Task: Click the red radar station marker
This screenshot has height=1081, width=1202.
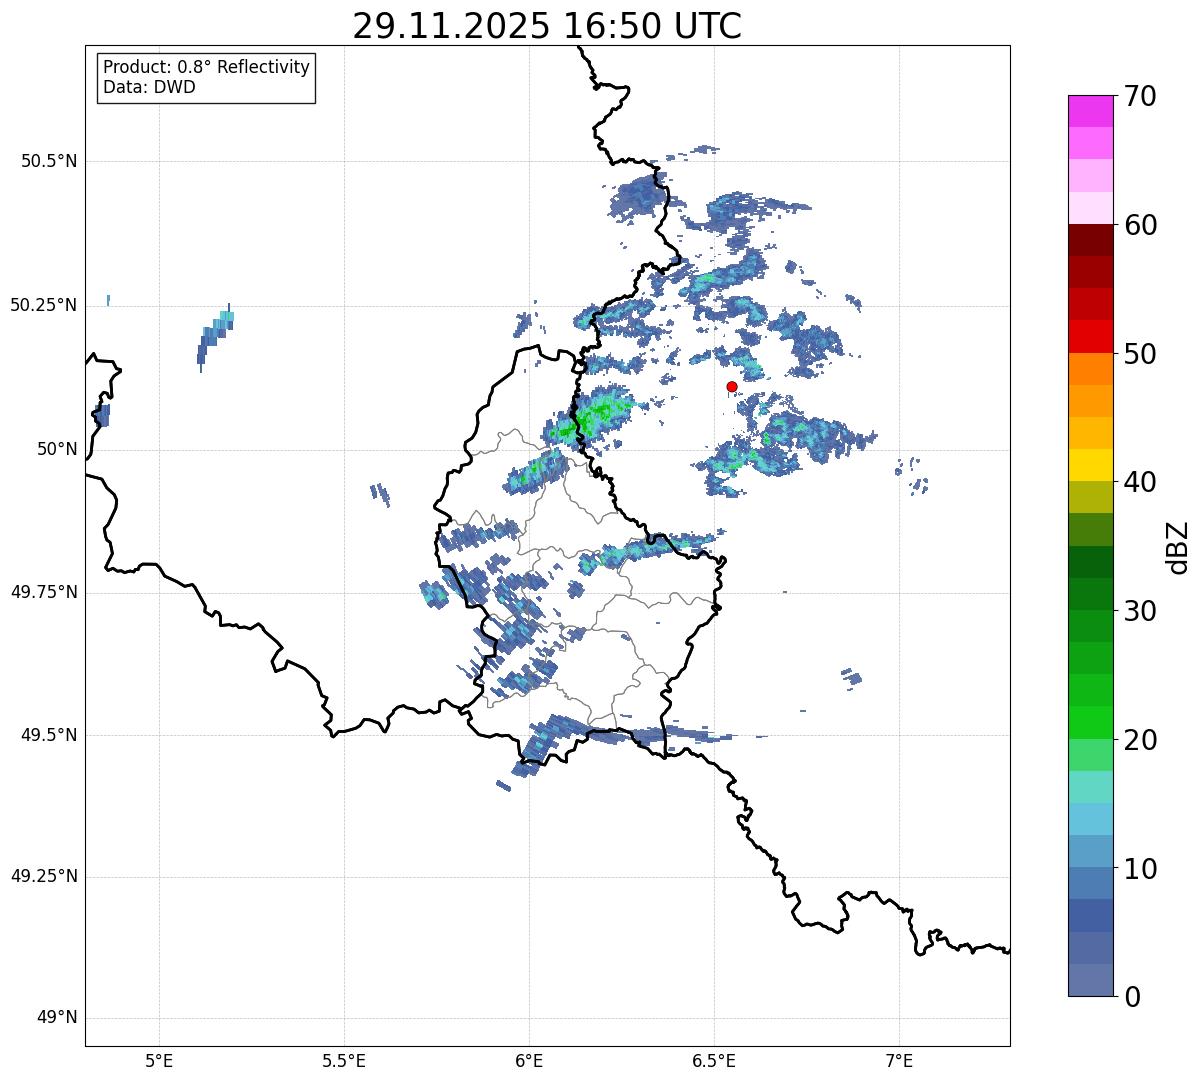Action: point(732,387)
